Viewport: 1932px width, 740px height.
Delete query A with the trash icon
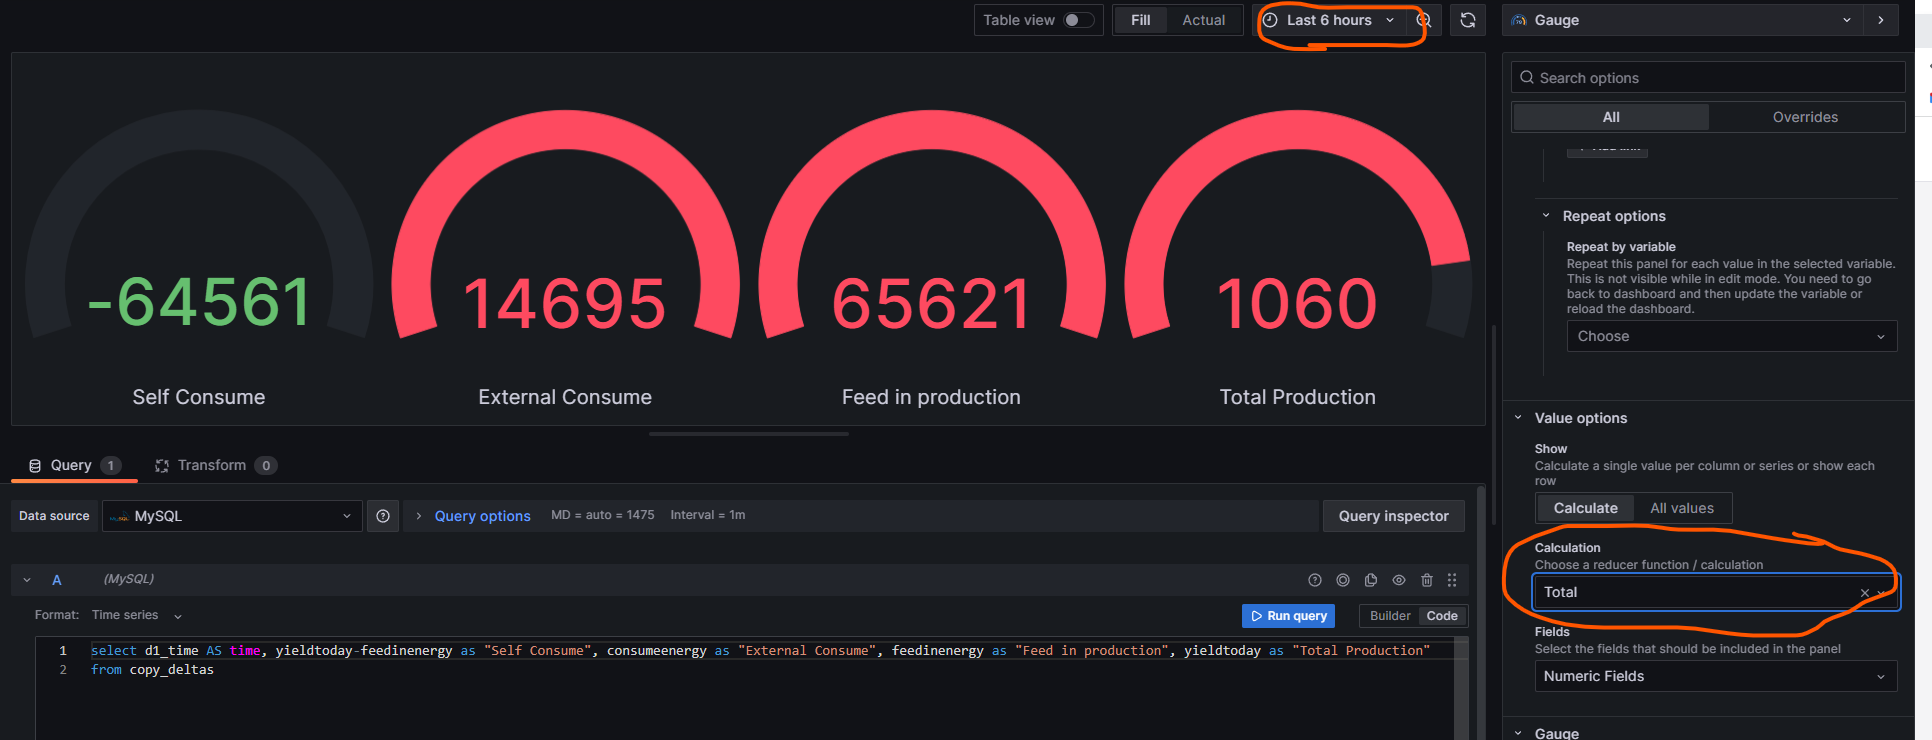tap(1427, 580)
